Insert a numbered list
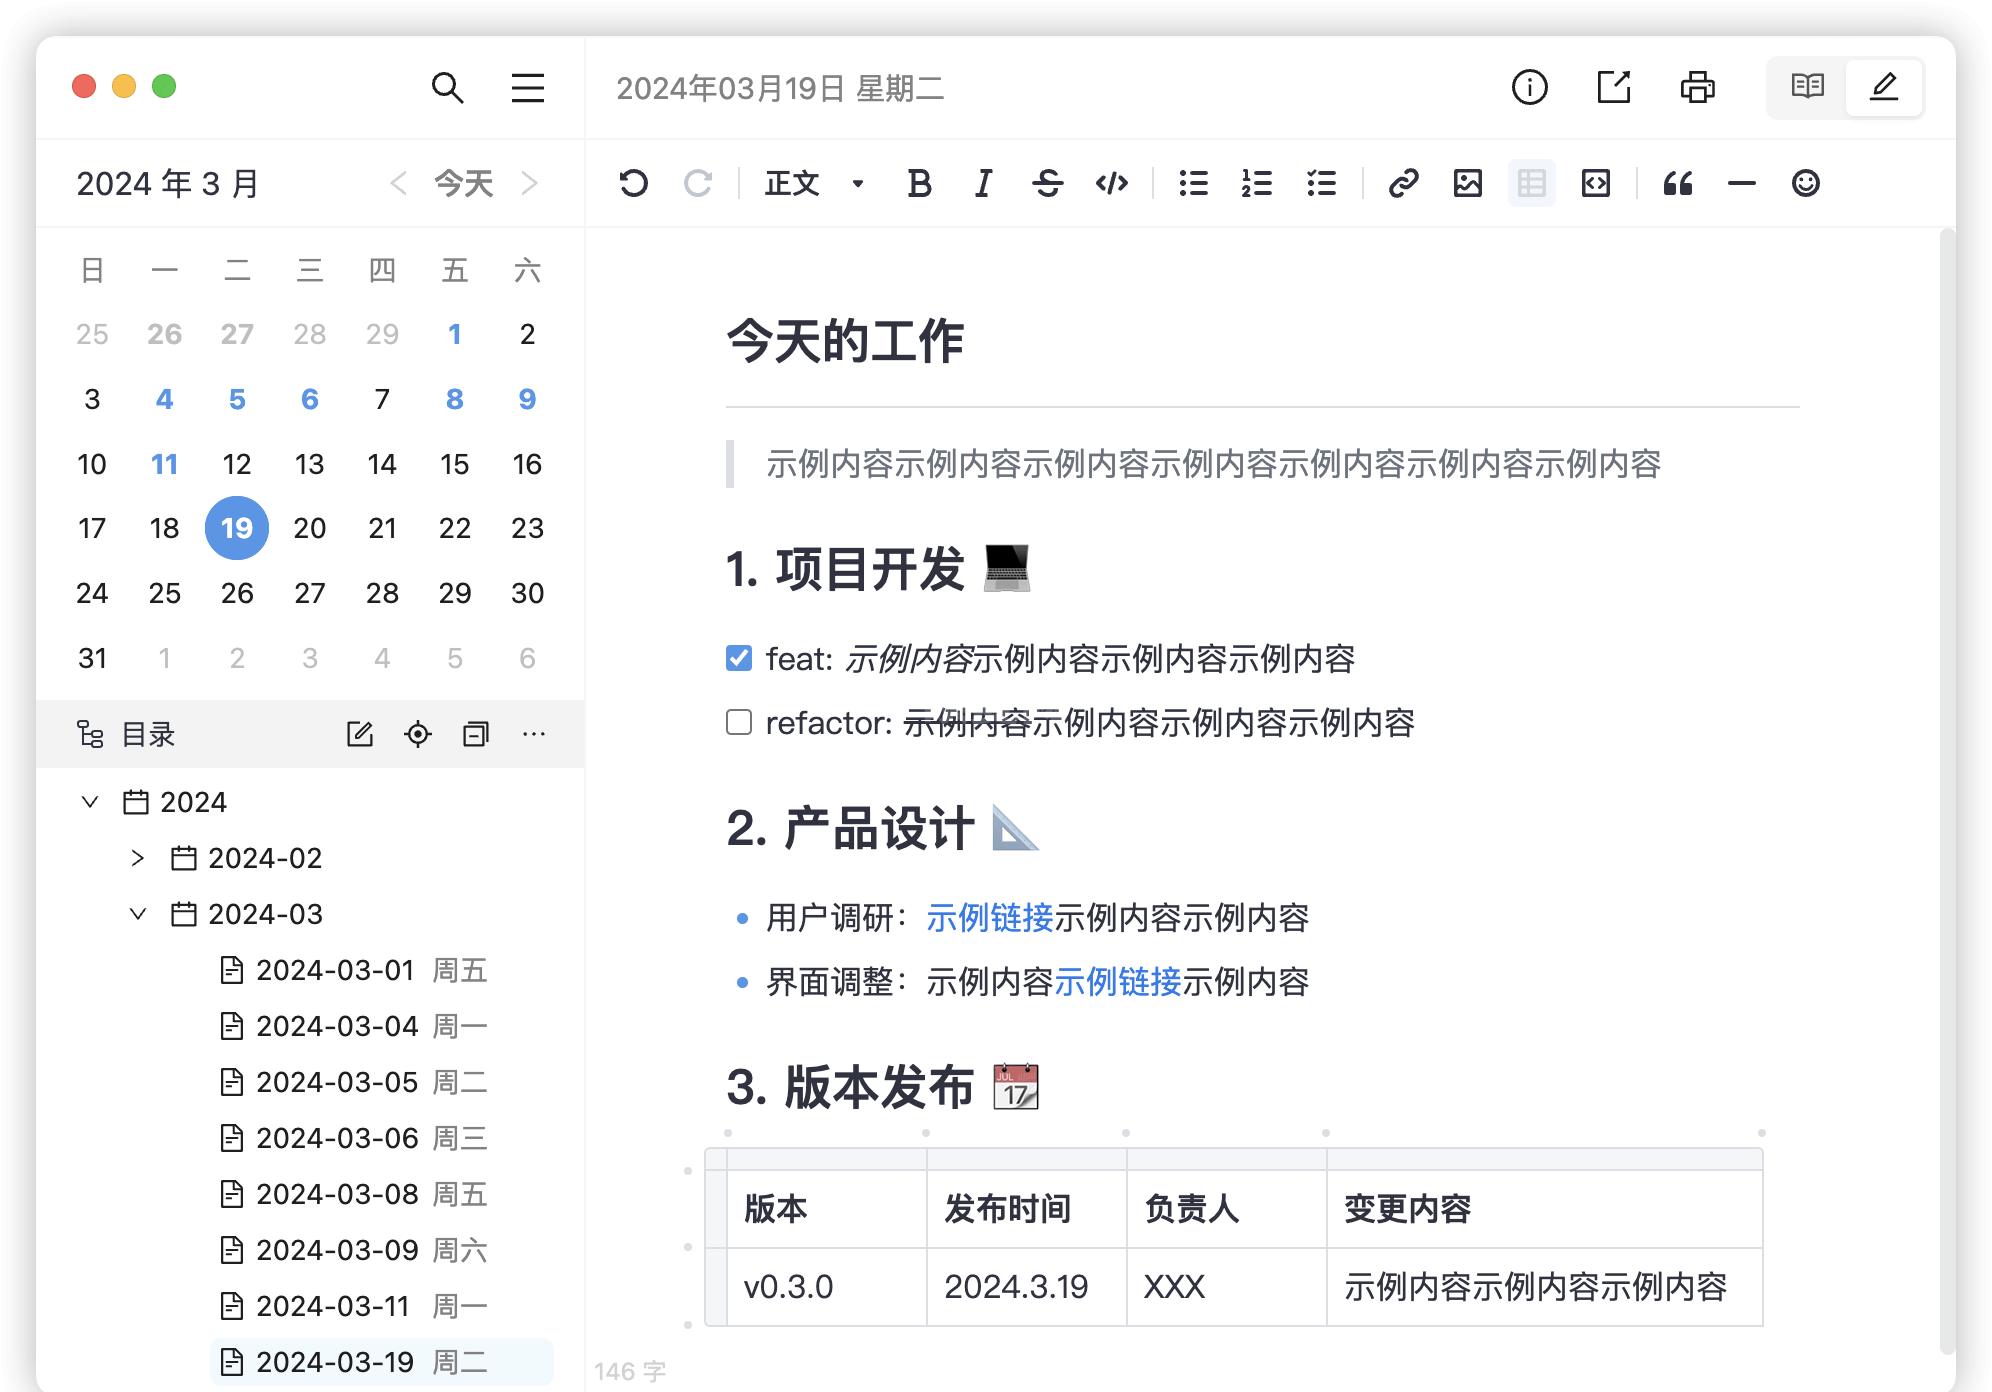 click(1257, 183)
